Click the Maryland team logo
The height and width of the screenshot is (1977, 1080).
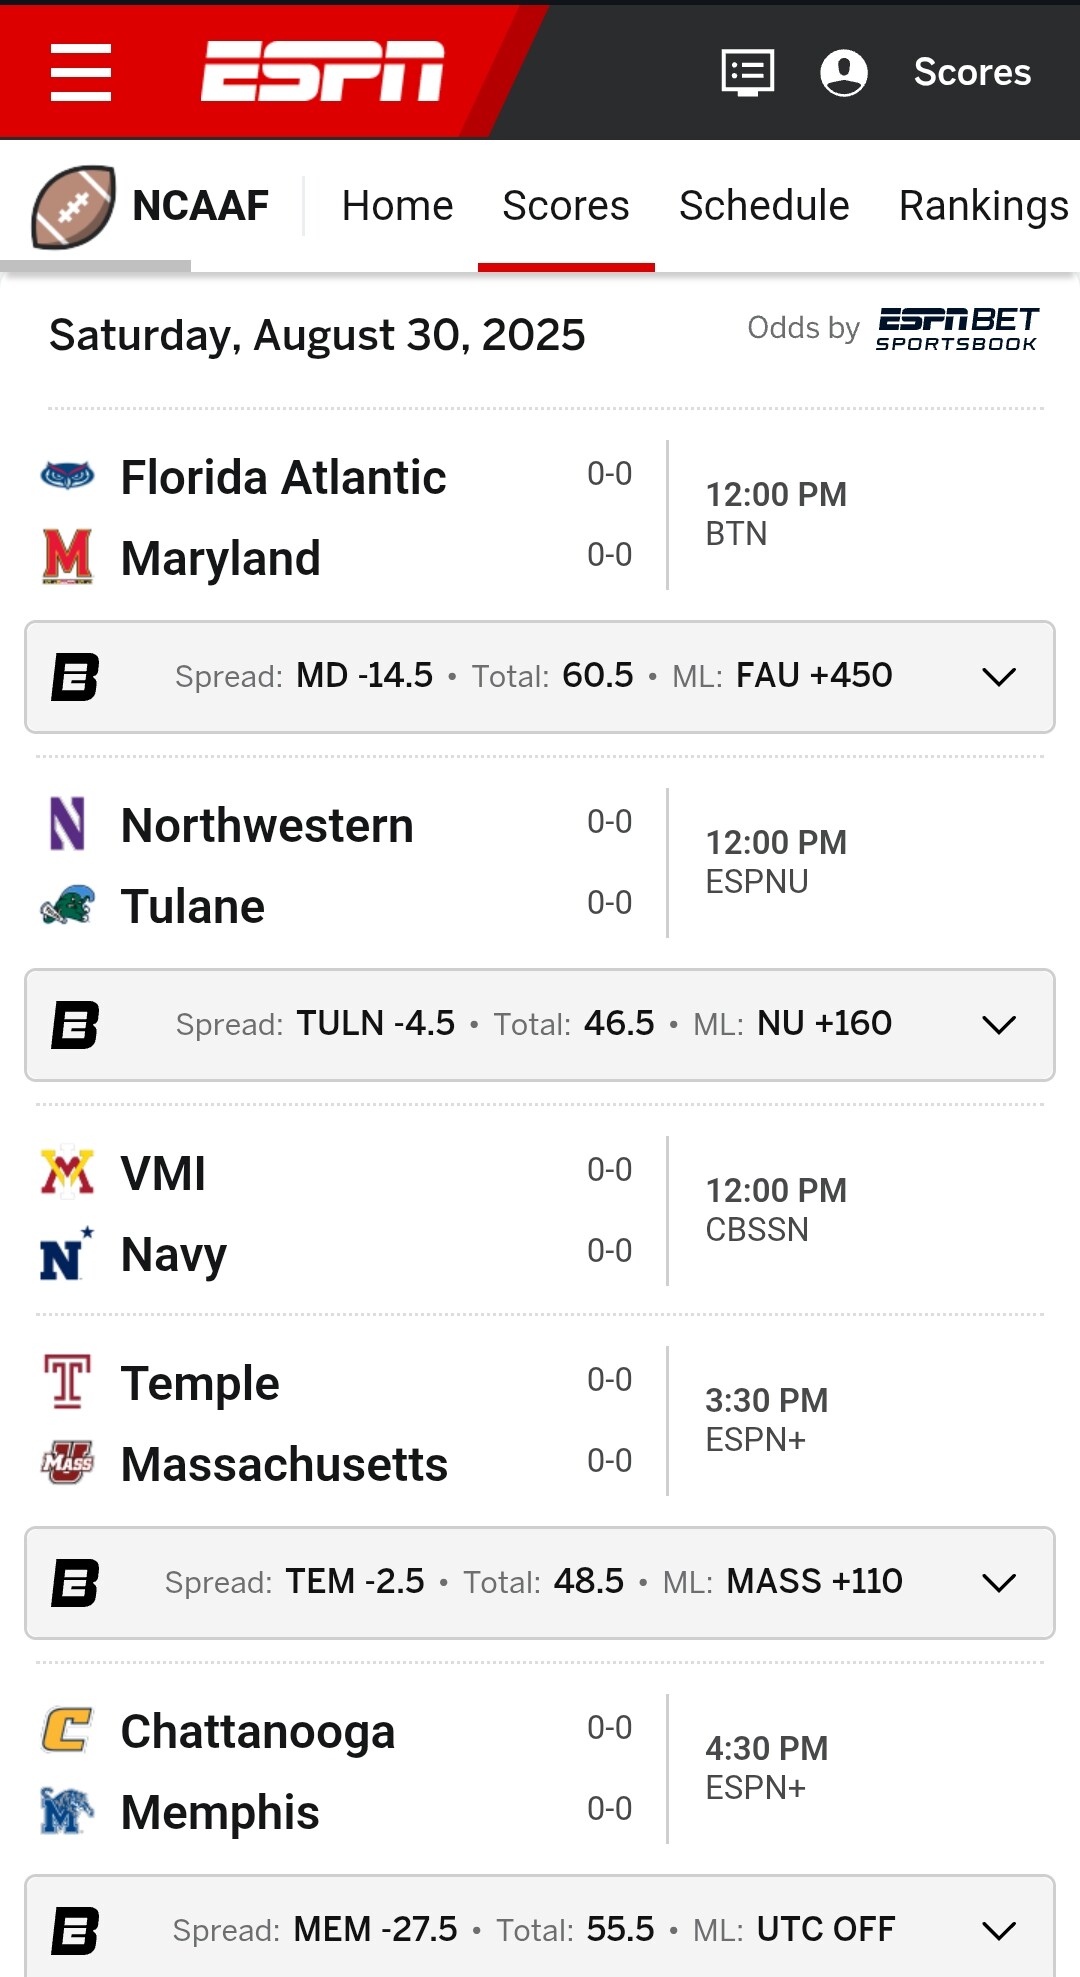pyautogui.click(x=67, y=557)
